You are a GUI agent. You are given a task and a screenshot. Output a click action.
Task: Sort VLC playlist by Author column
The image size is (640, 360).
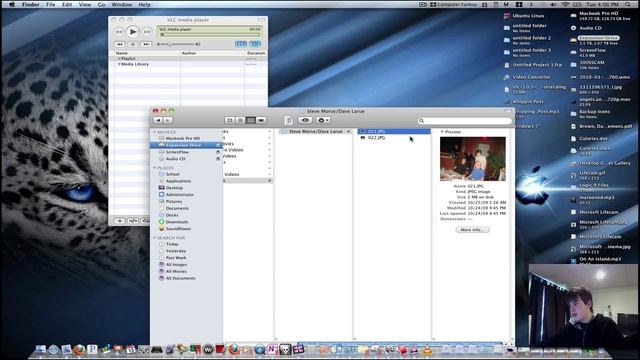tap(212, 53)
